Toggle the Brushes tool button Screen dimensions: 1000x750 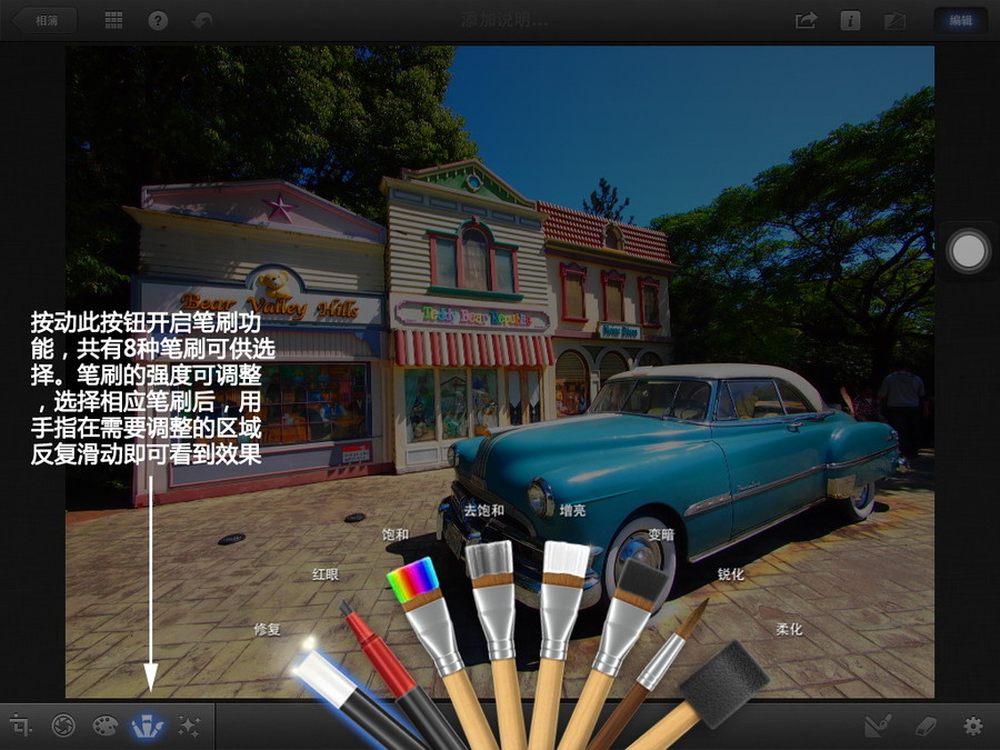tap(148, 726)
